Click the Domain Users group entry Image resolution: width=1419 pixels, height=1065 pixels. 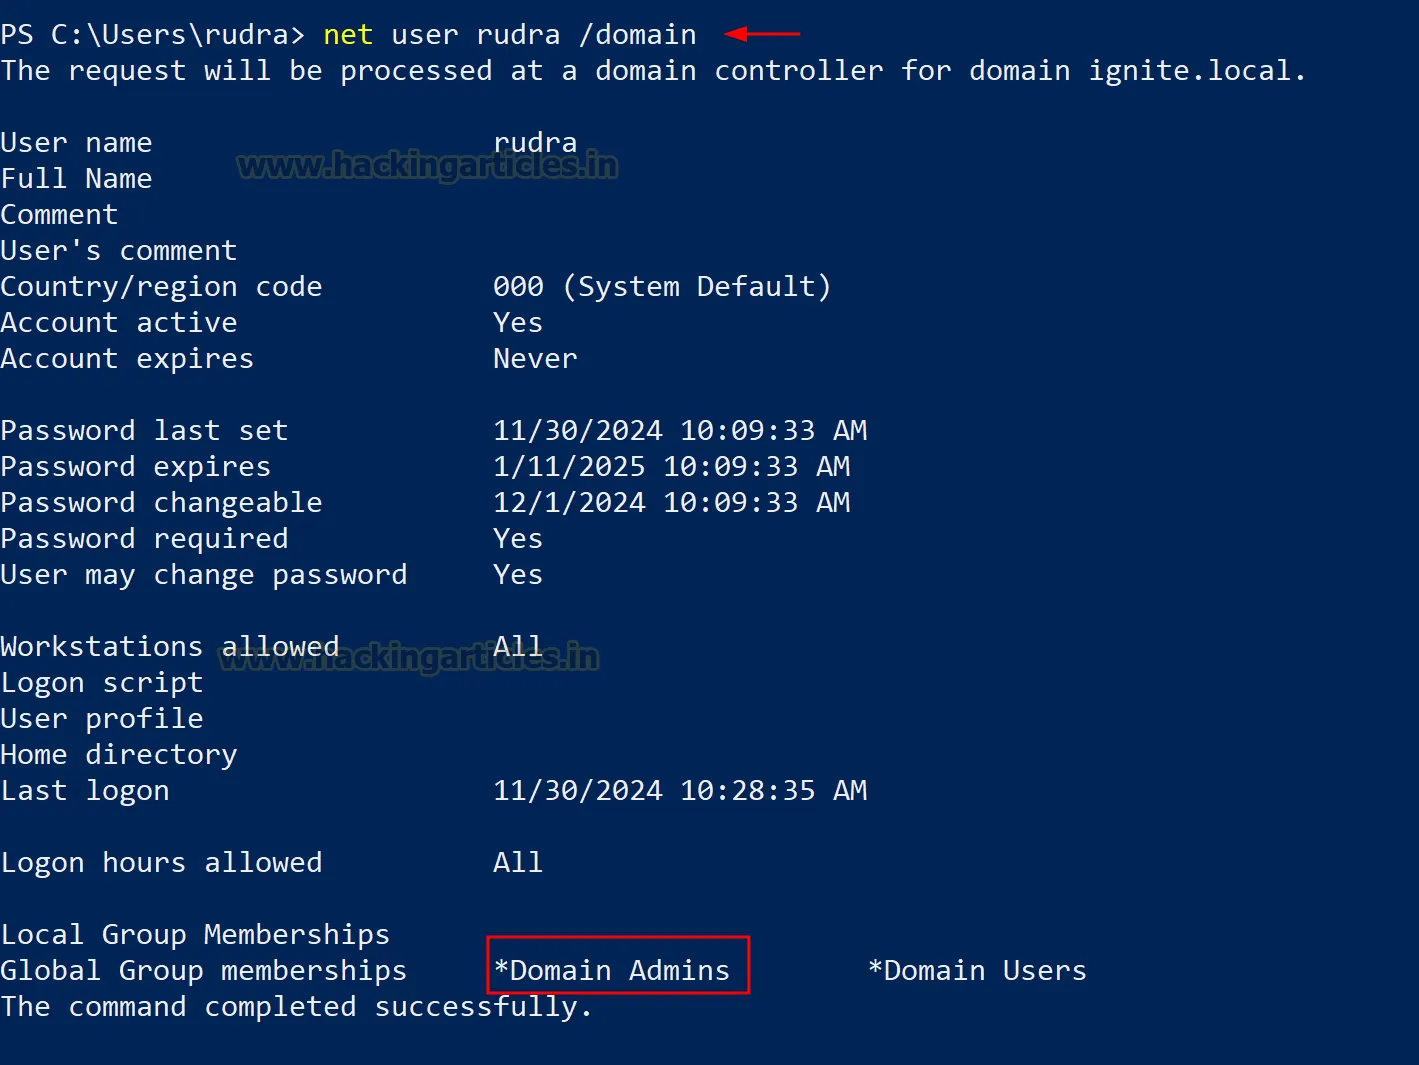(977, 970)
